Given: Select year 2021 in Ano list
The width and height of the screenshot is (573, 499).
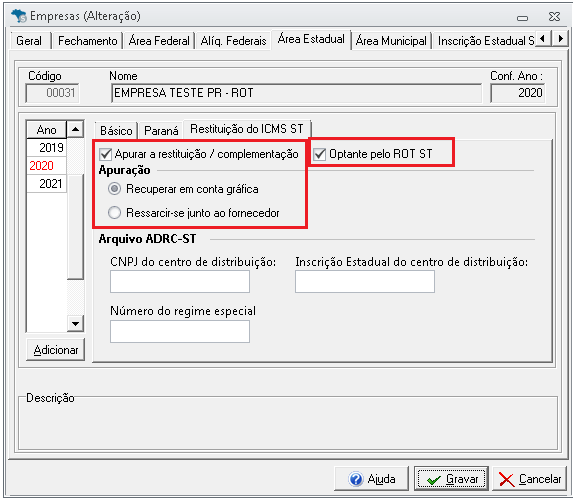Looking at the screenshot, I should (x=46, y=183).
